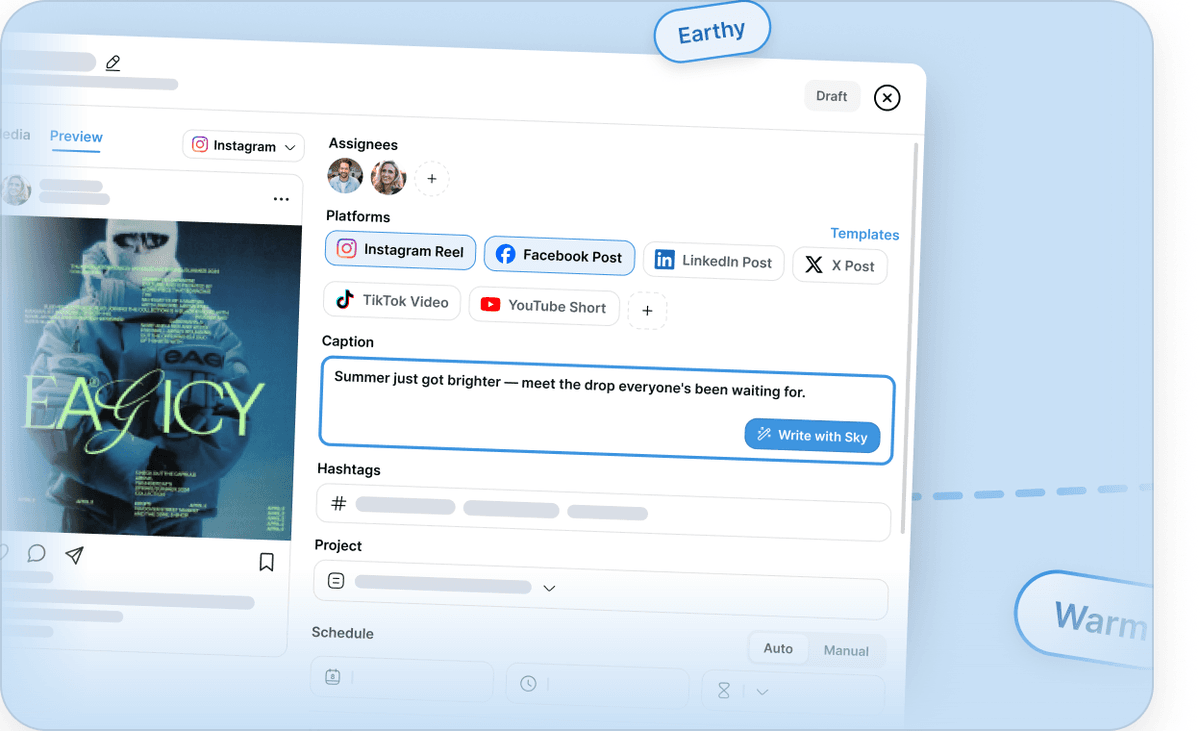Open the three-dots menu on post preview
This screenshot has height=731, width=1200.
281,199
